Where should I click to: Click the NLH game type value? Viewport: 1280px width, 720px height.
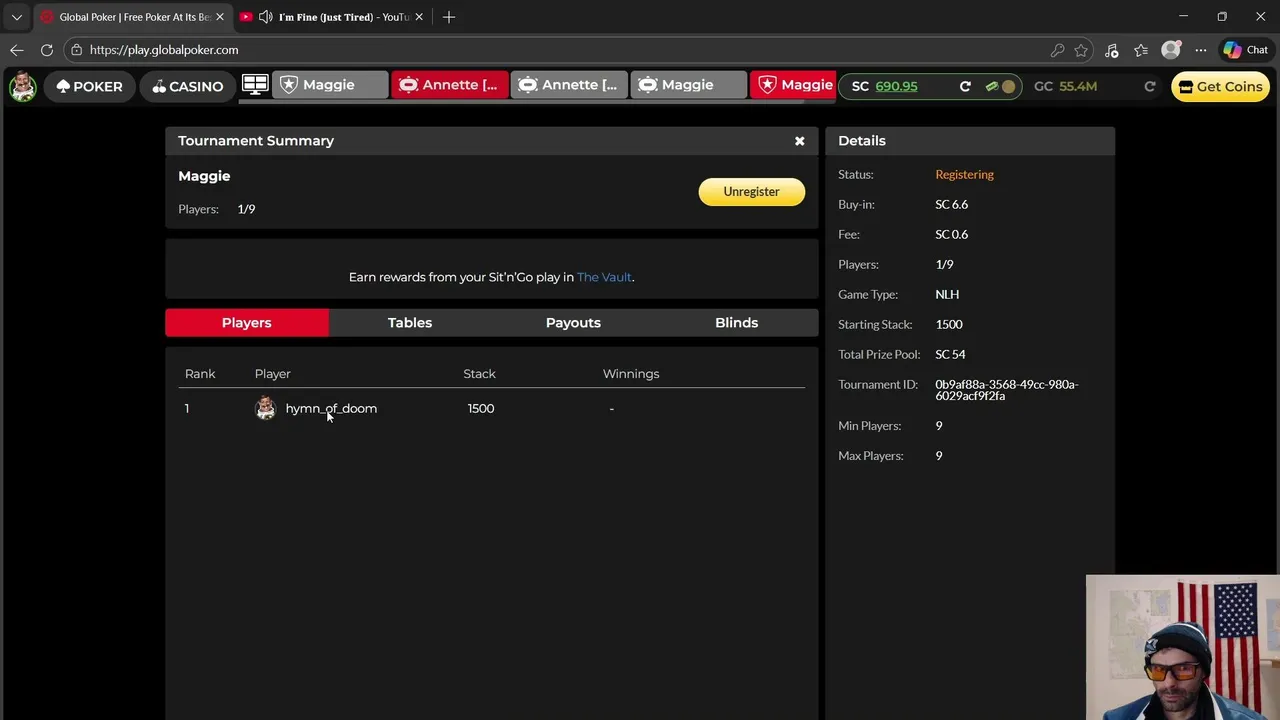point(947,294)
